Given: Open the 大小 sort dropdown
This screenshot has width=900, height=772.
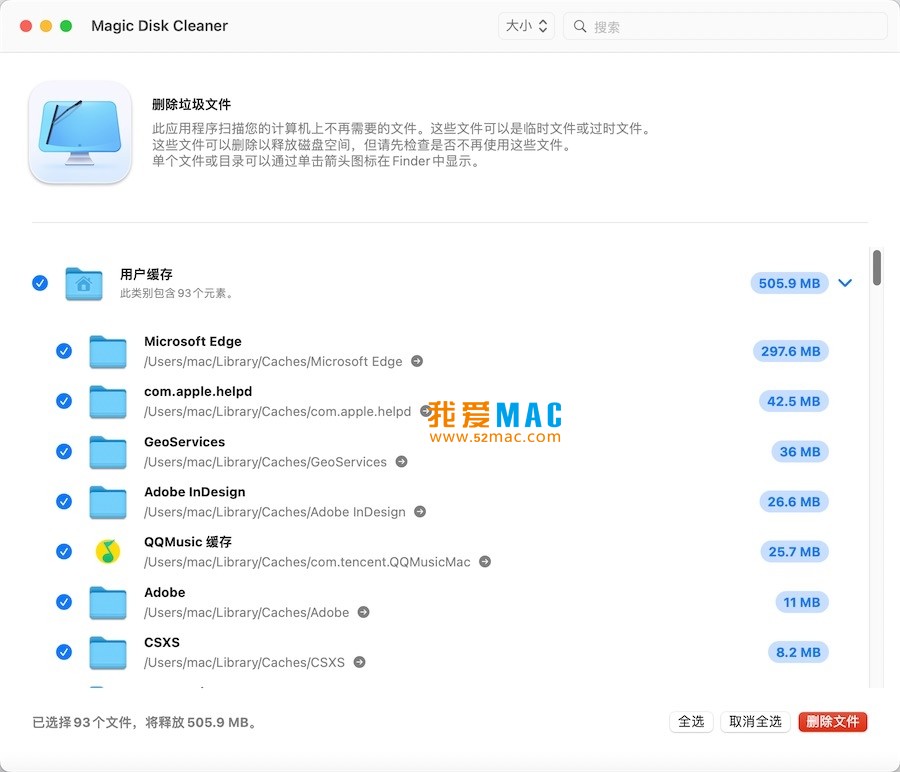Looking at the screenshot, I should (526, 26).
